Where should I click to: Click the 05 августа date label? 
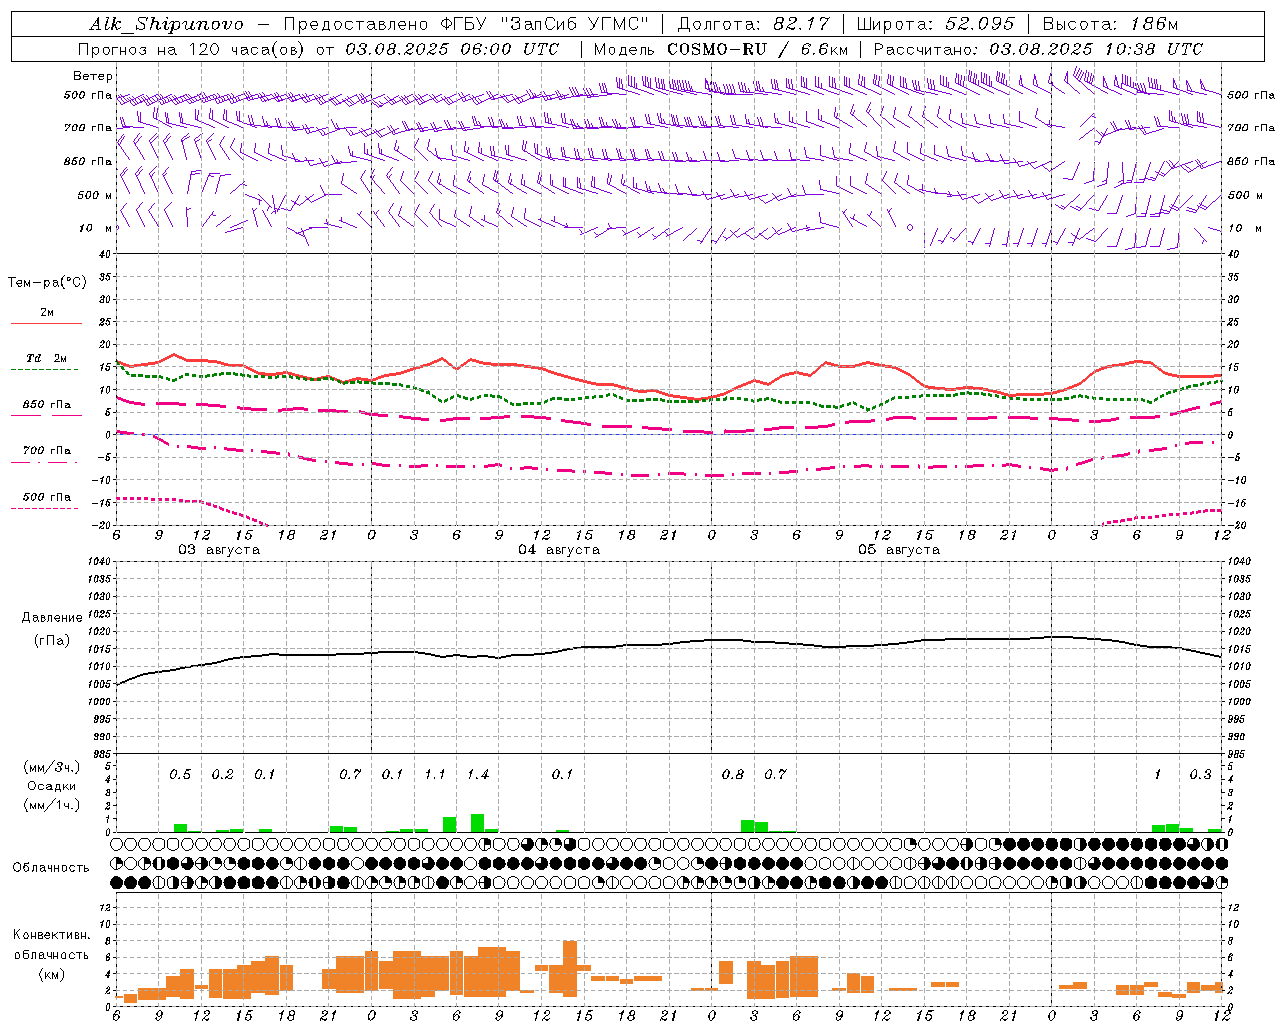coord(899,550)
